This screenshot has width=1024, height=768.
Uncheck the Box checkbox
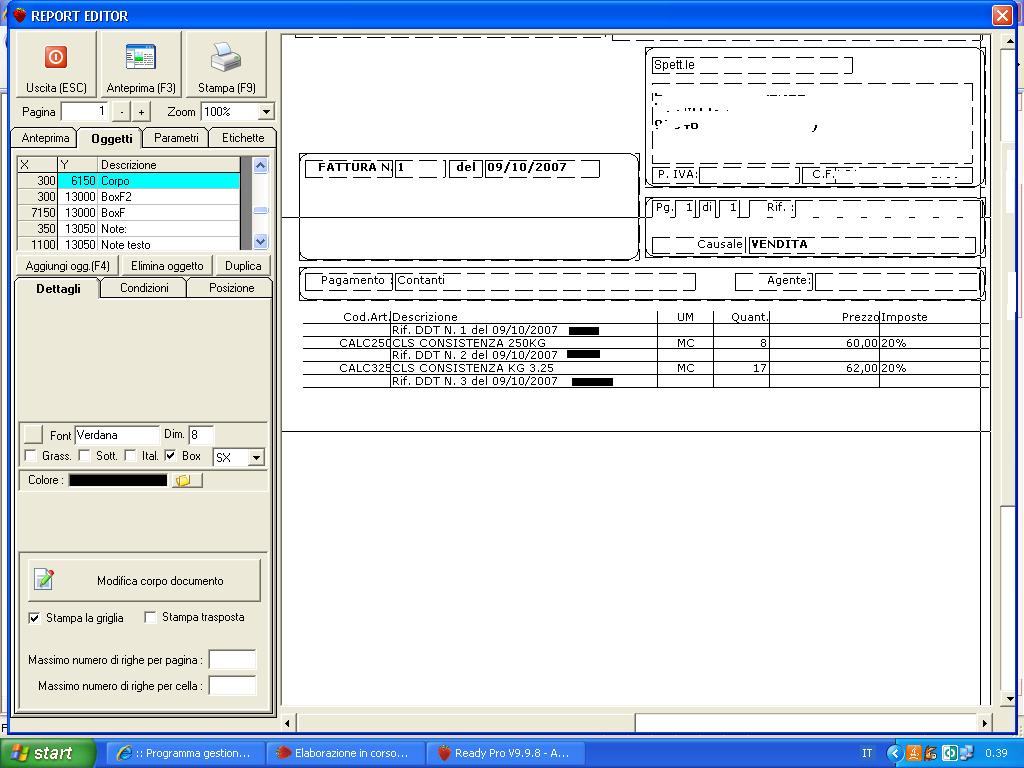[x=170, y=455]
